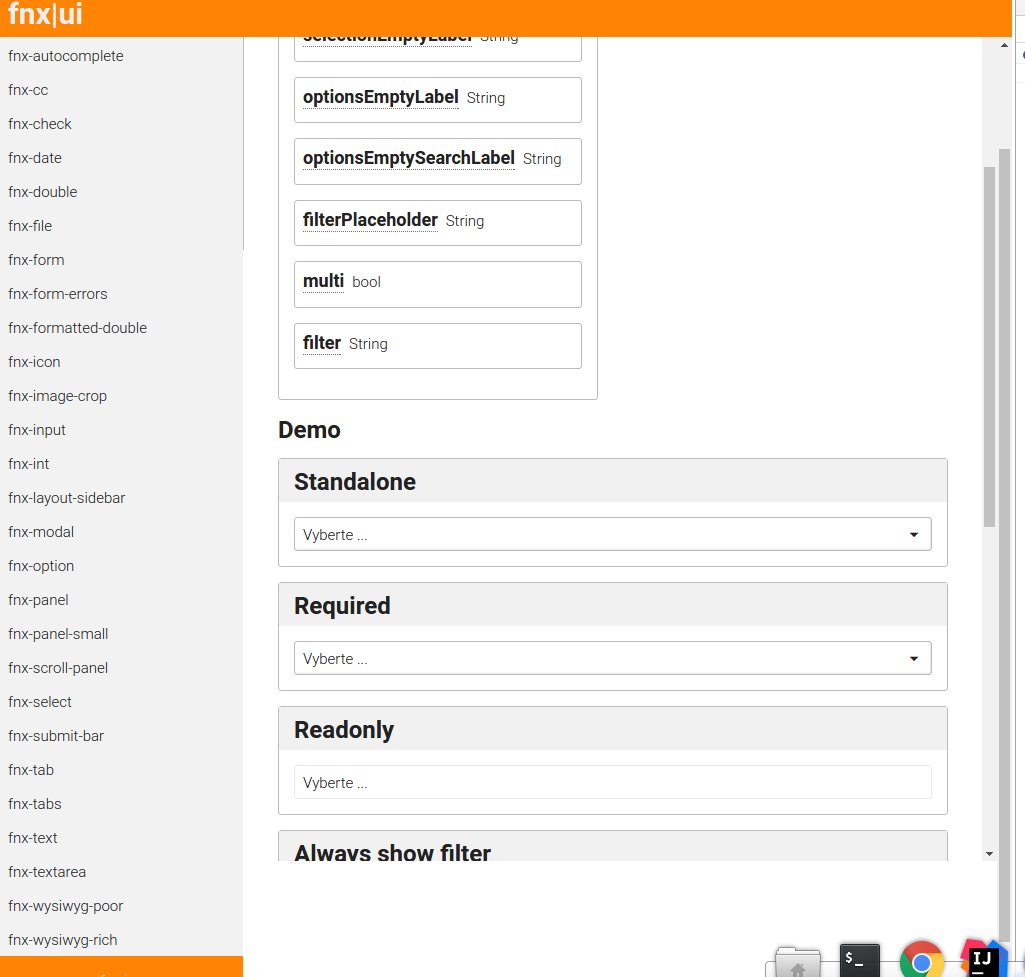Navigate to fnx-layout-sidebar
This screenshot has height=977, width=1025.
(x=67, y=497)
